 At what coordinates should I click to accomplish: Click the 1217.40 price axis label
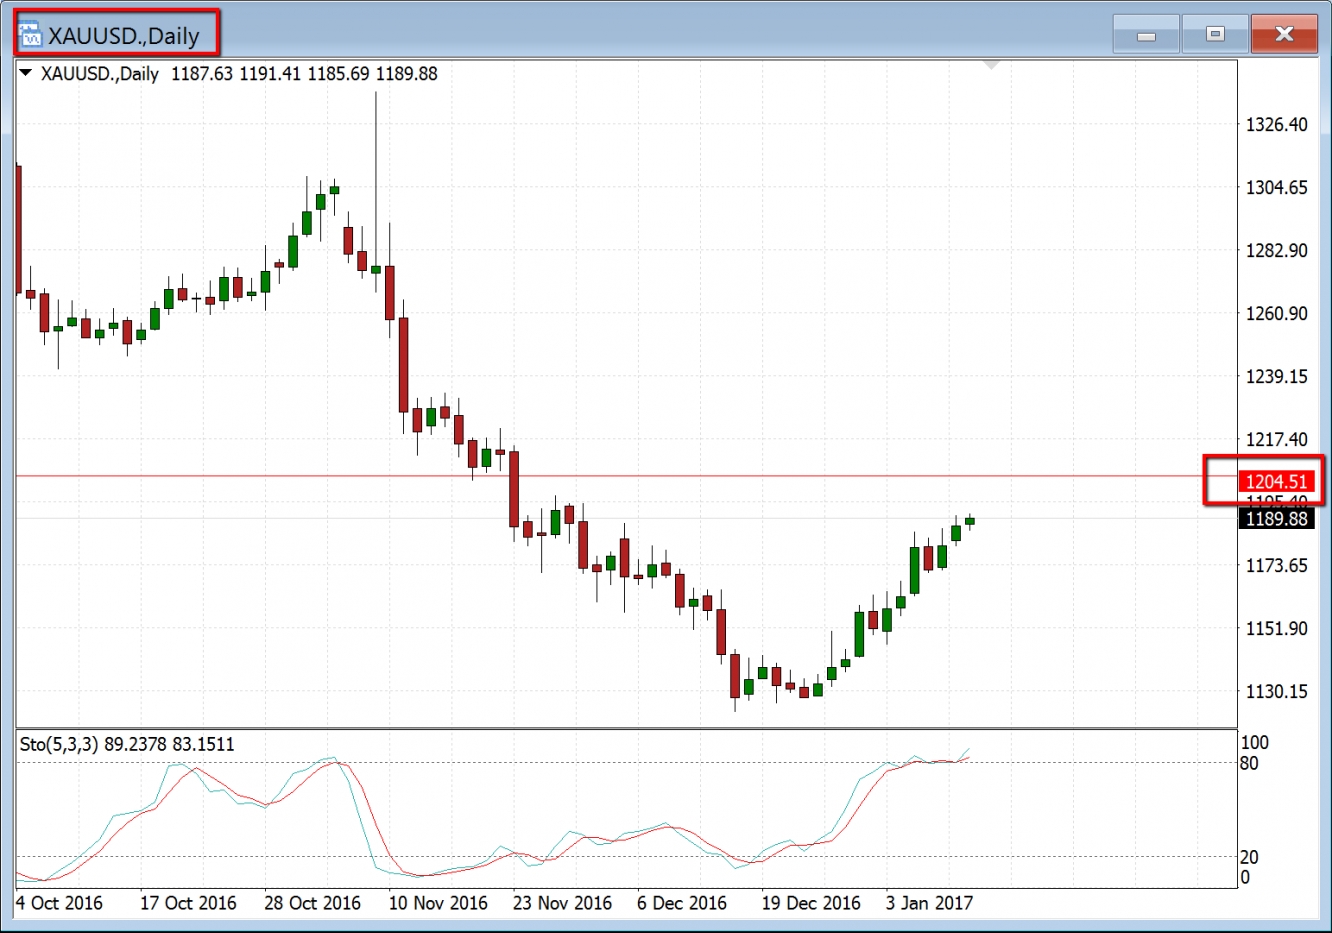[x=1276, y=440]
